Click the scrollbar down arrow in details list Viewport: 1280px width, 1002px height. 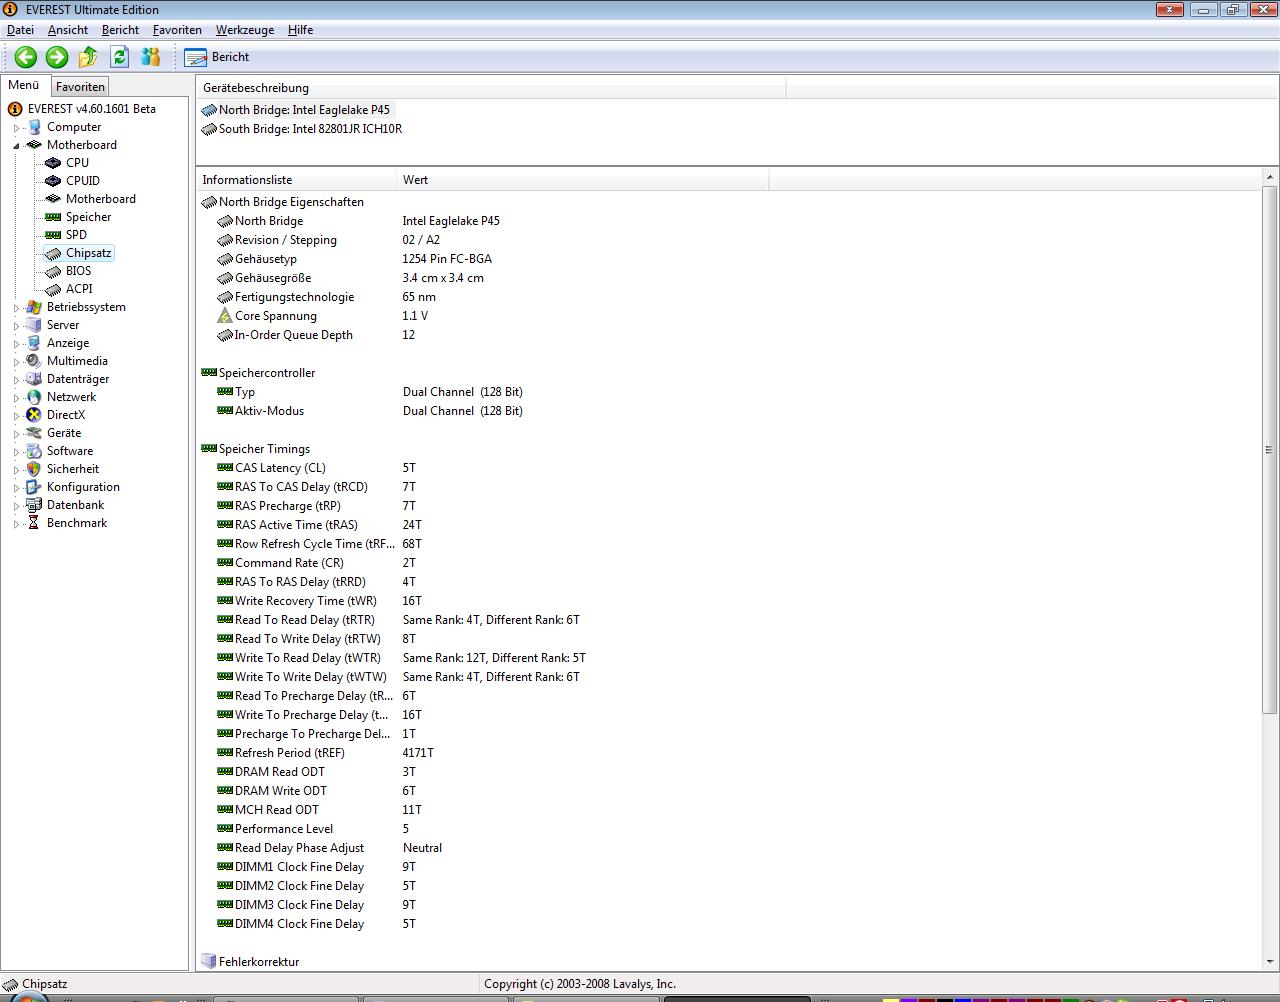pyautogui.click(x=1270, y=962)
